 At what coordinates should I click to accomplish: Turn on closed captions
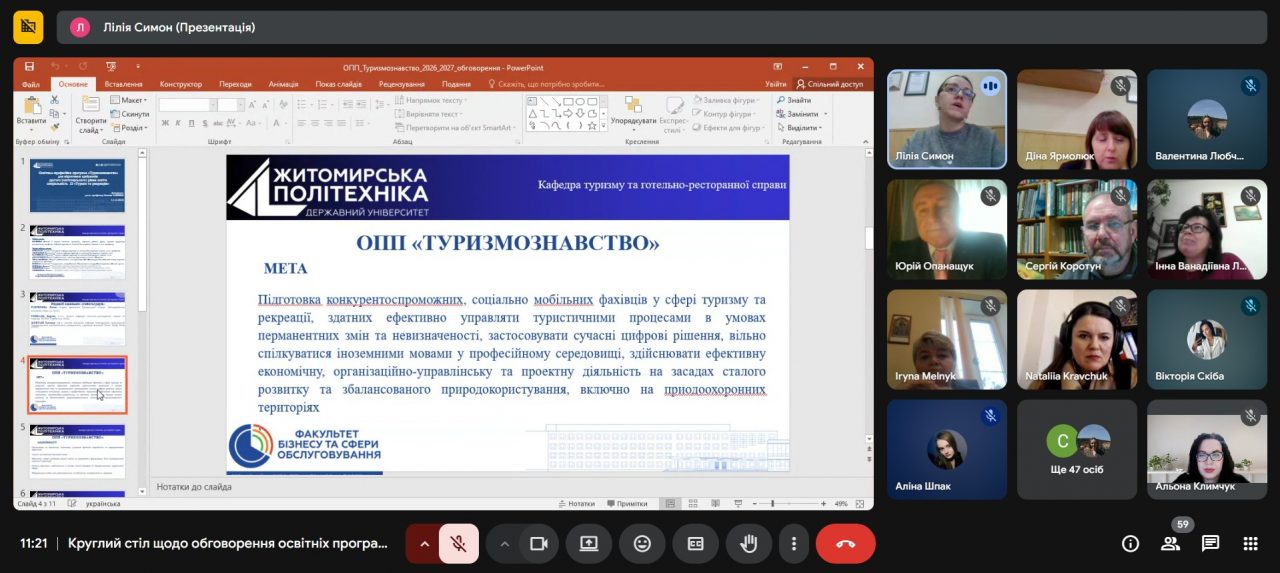click(695, 544)
